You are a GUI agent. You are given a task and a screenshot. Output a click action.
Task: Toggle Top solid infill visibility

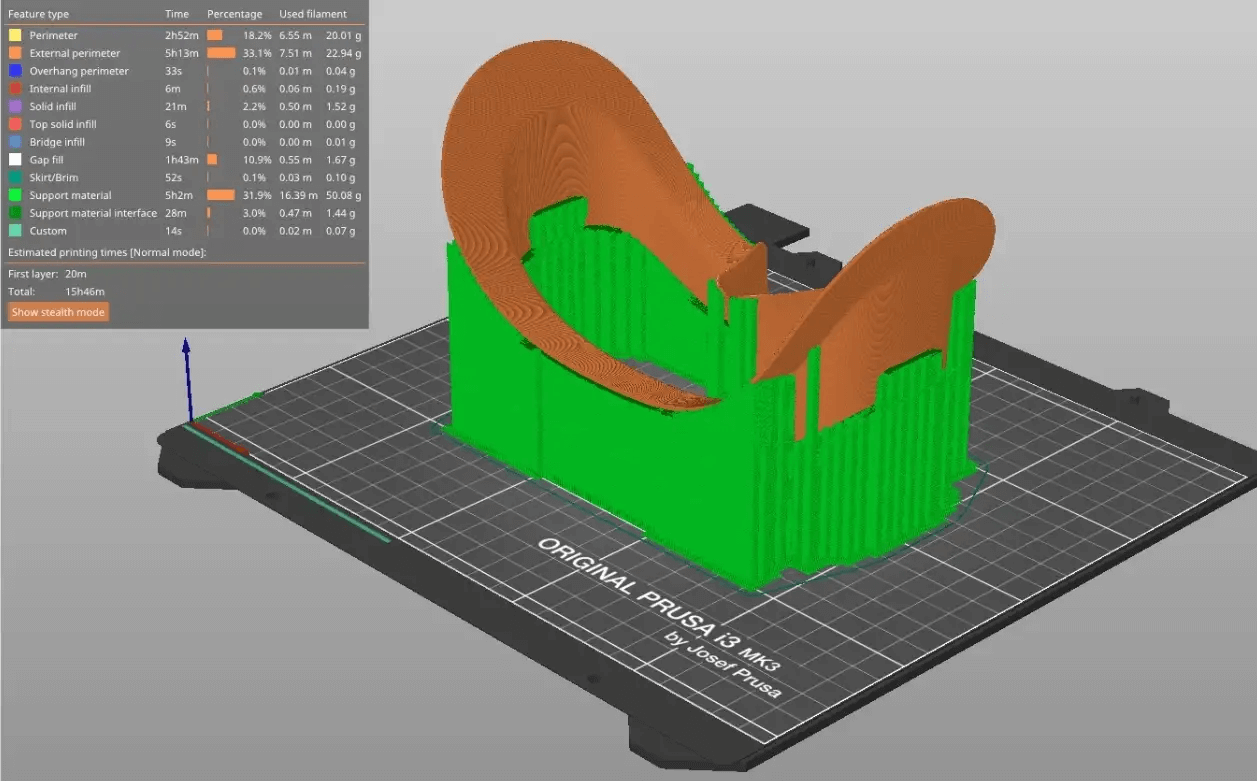(62, 125)
